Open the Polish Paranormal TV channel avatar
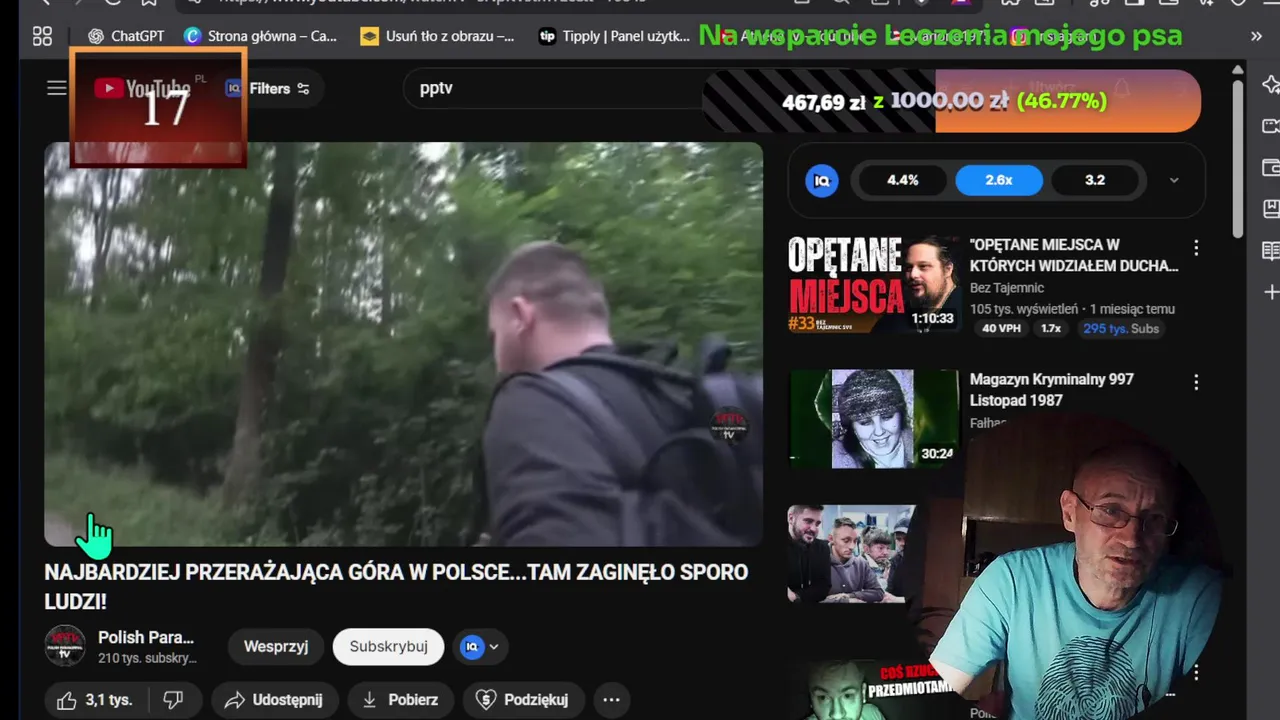This screenshot has height=720, width=1280. (x=65, y=646)
